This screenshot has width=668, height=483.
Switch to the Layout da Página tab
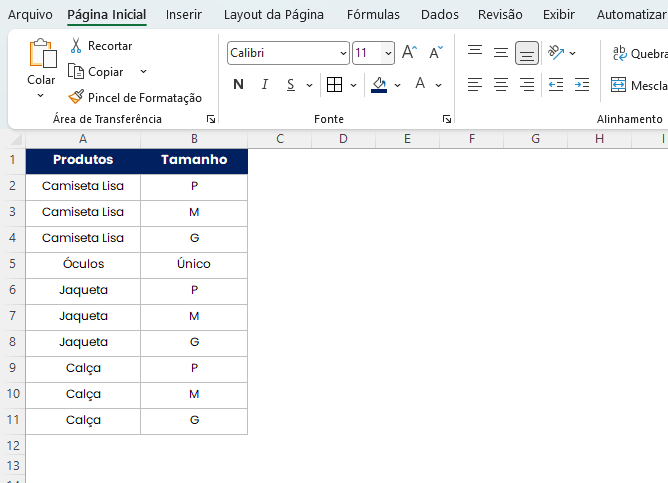point(274,14)
